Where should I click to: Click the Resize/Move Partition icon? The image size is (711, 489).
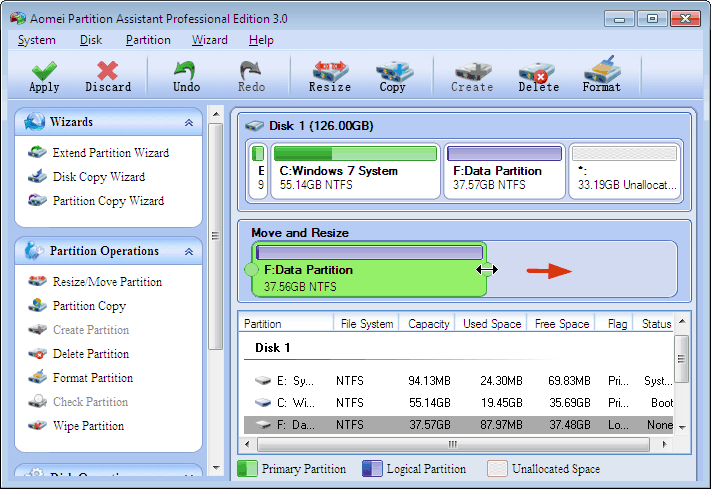click(37, 281)
